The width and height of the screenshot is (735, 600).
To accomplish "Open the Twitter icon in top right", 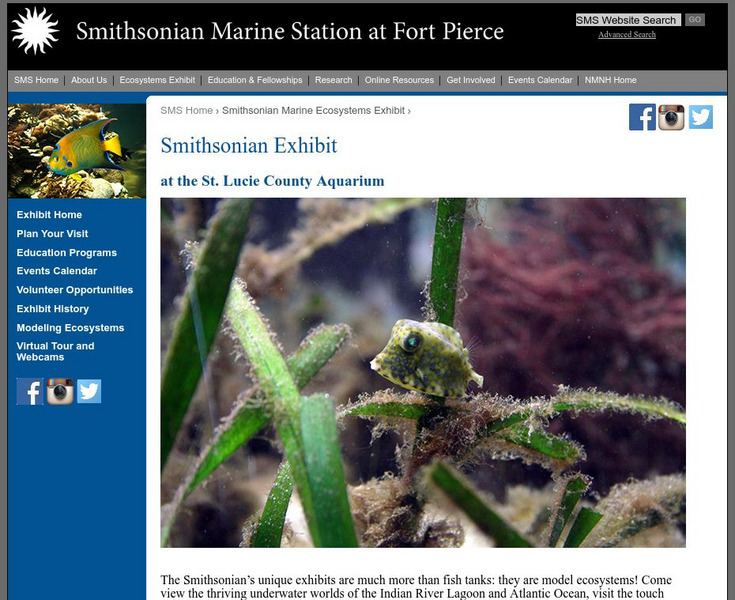I will pyautogui.click(x=701, y=117).
